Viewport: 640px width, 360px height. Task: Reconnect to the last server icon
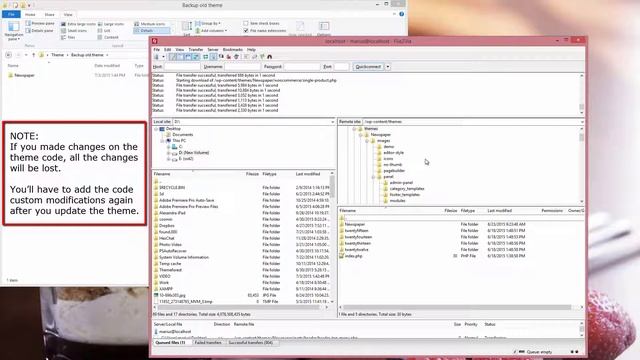tap(236, 57)
